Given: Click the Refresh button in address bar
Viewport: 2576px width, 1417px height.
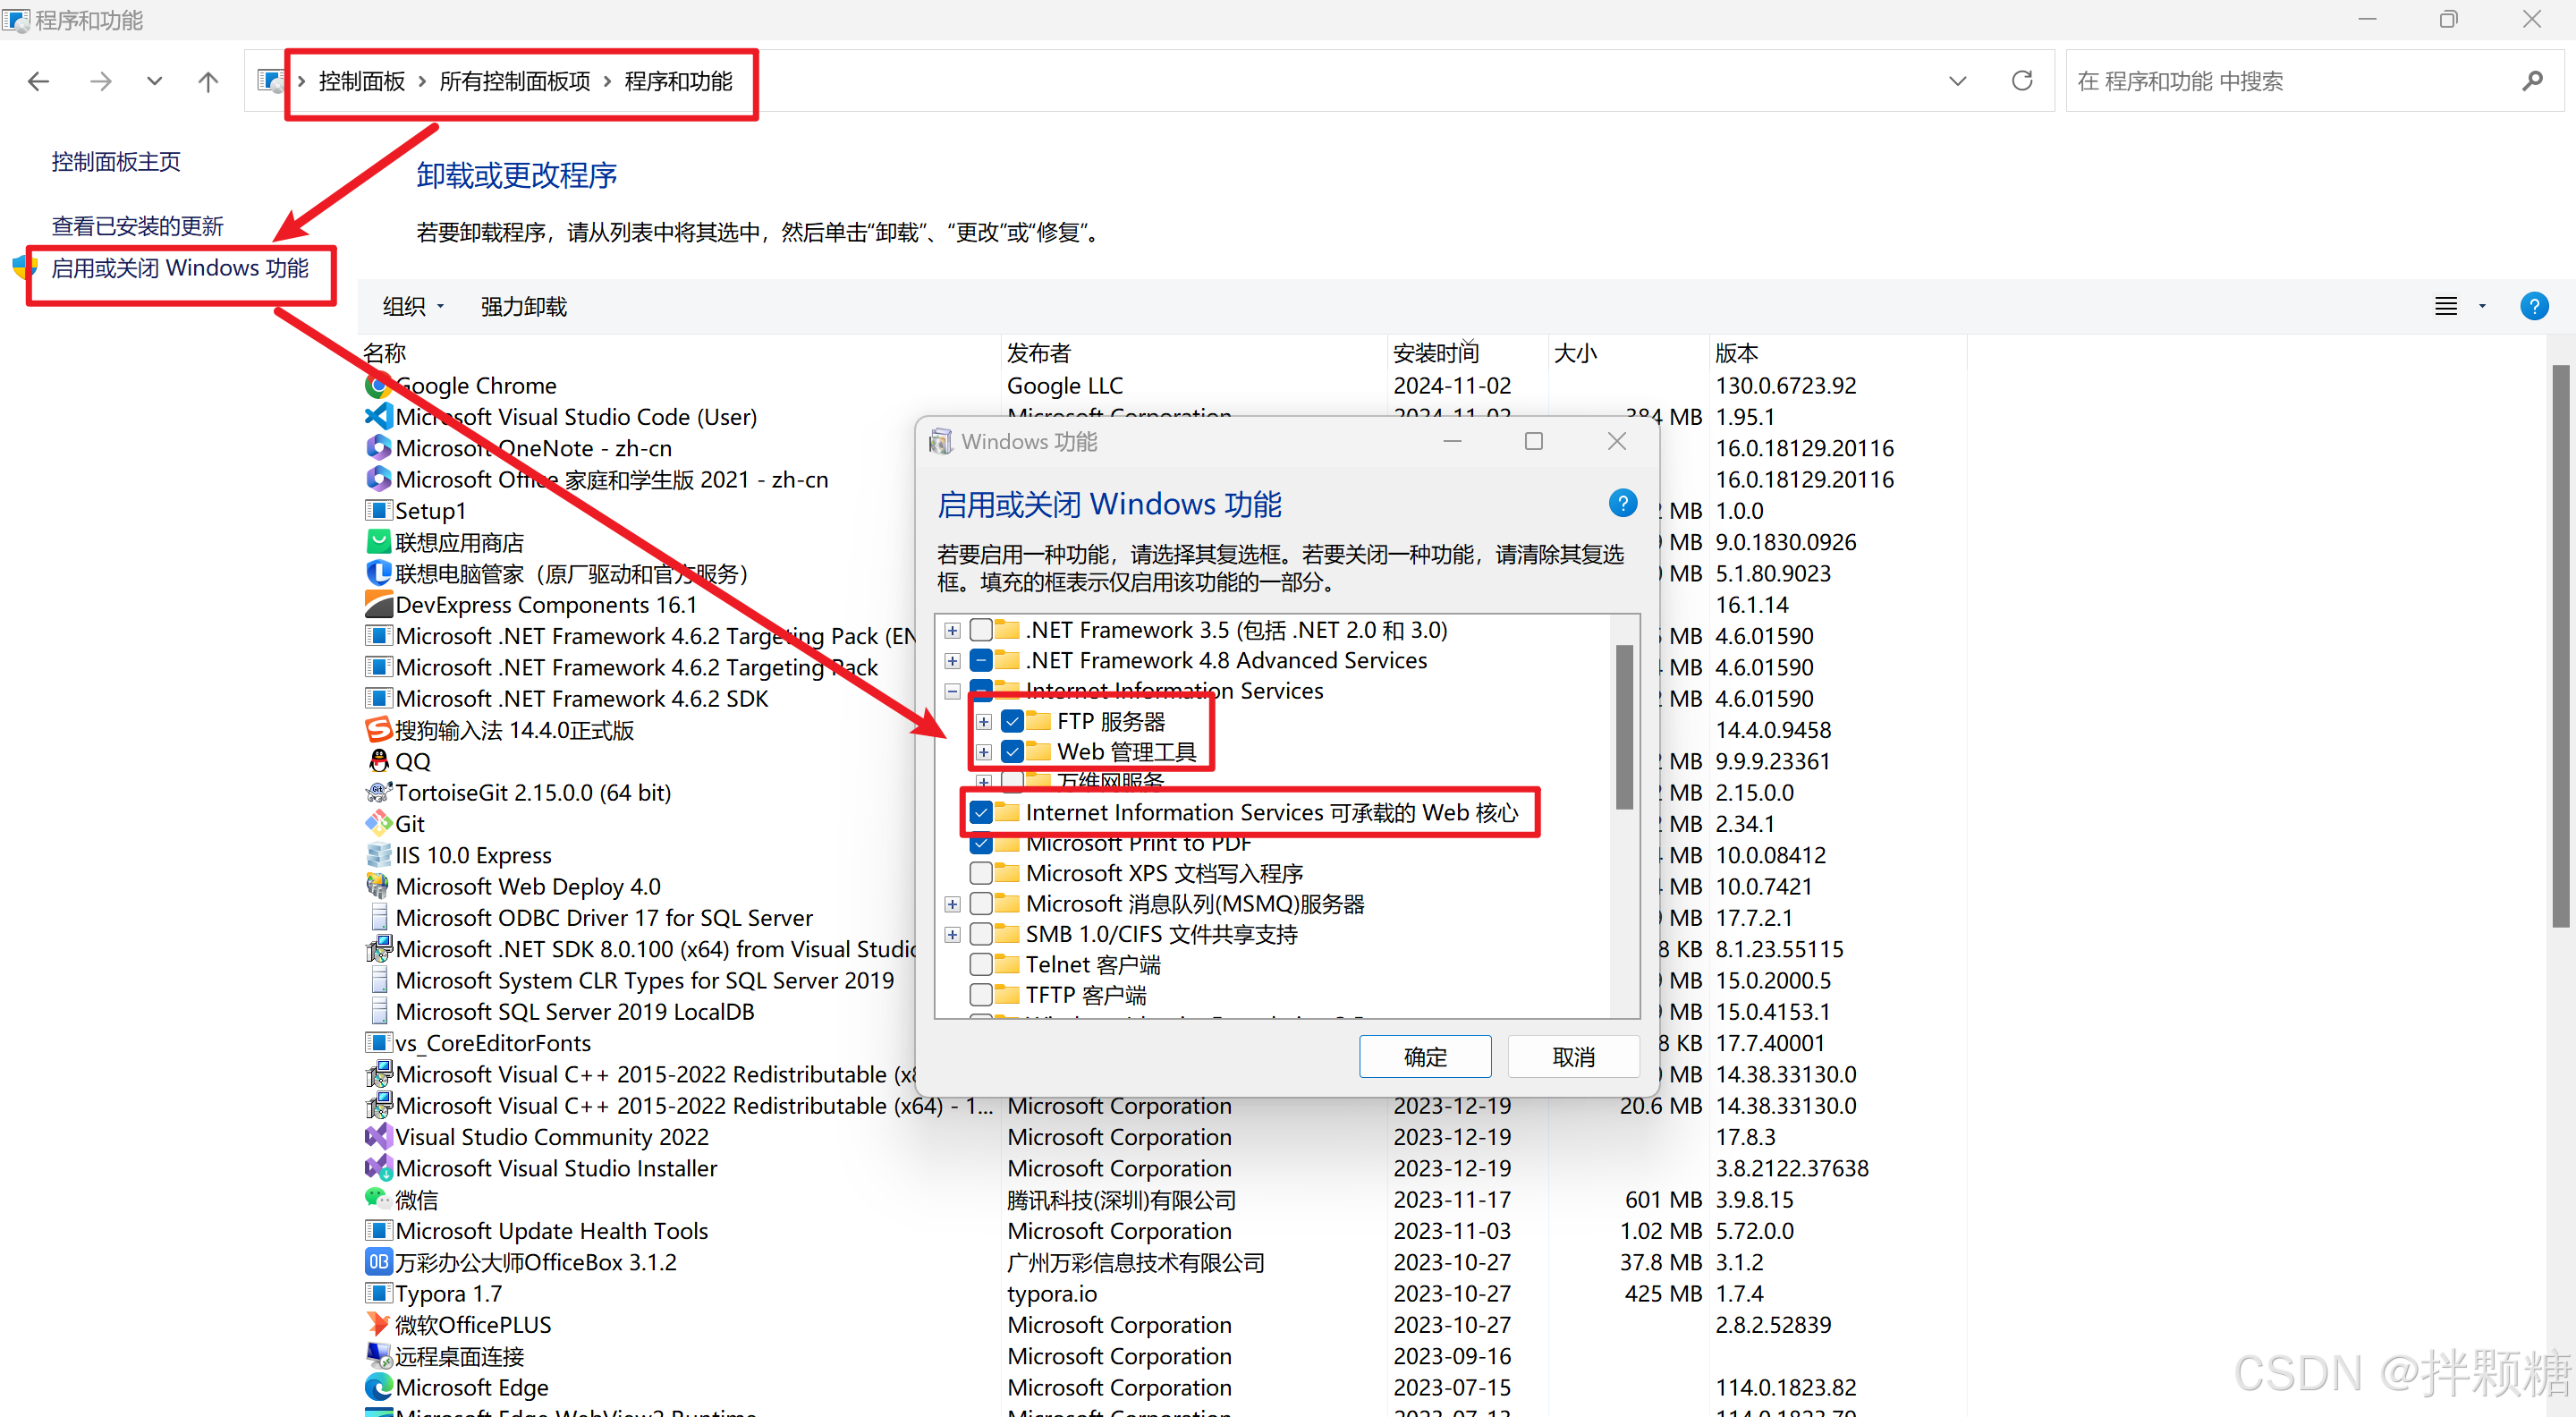Looking at the screenshot, I should click(x=2021, y=81).
